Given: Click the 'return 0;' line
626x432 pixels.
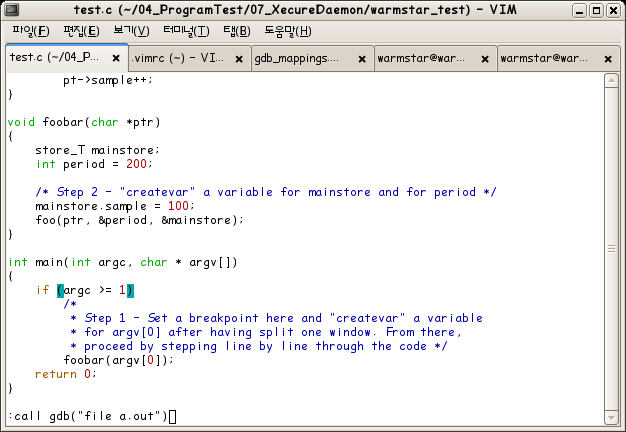Looking at the screenshot, I should (x=65, y=374).
